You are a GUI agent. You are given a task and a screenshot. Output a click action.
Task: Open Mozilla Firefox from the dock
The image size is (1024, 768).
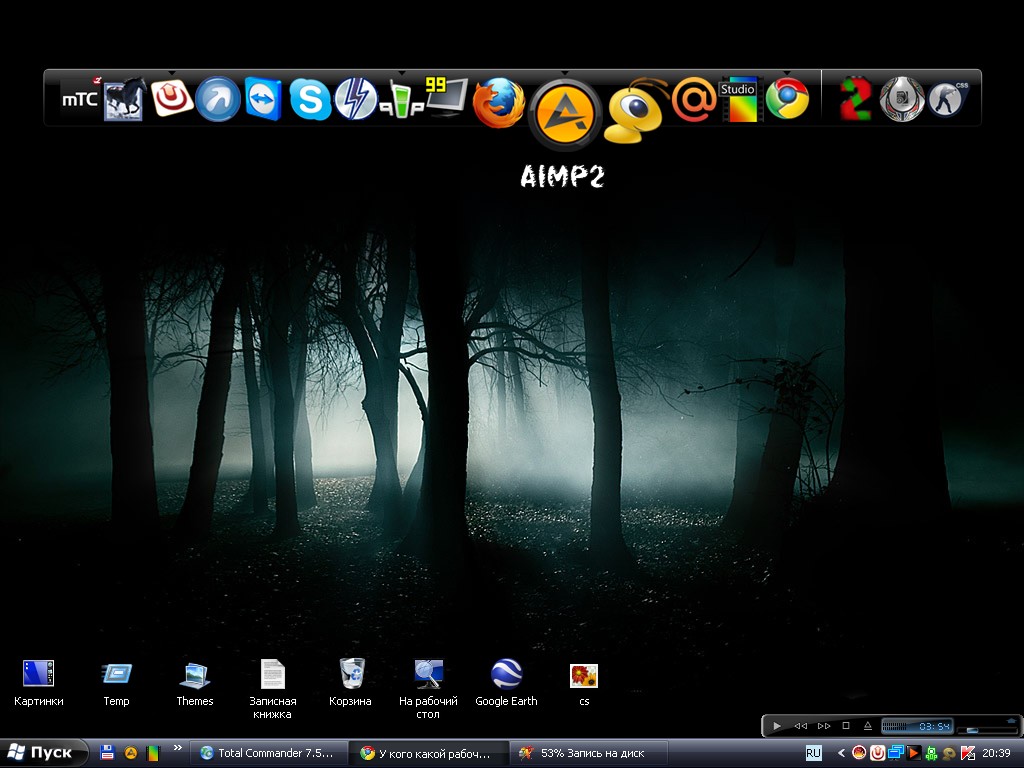(x=498, y=103)
